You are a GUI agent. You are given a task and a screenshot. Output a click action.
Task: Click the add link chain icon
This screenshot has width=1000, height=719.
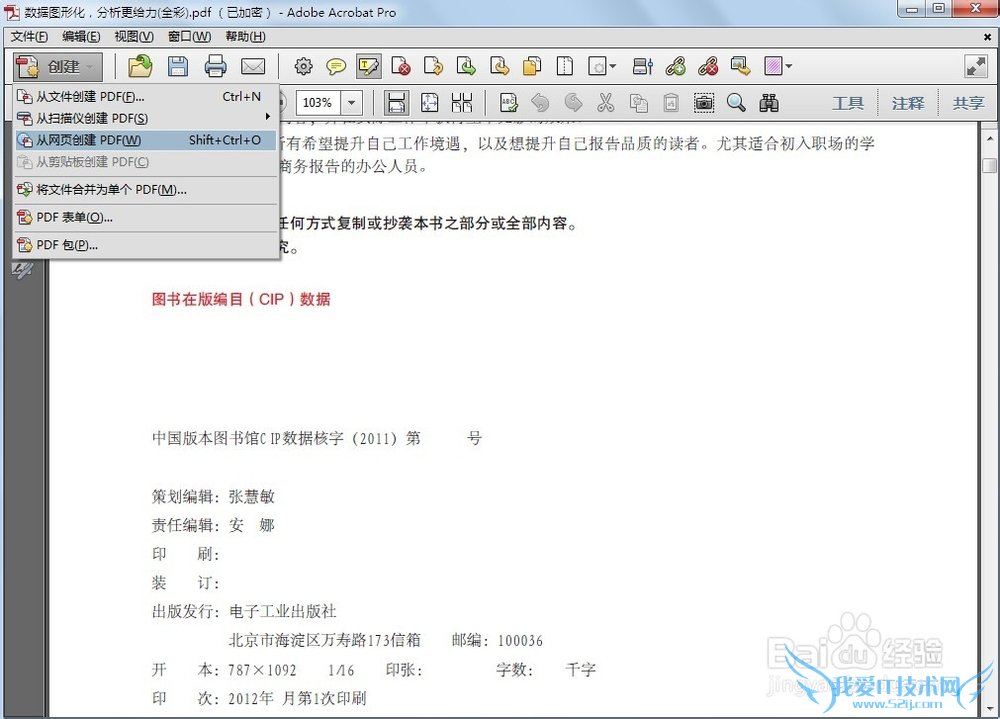675,66
